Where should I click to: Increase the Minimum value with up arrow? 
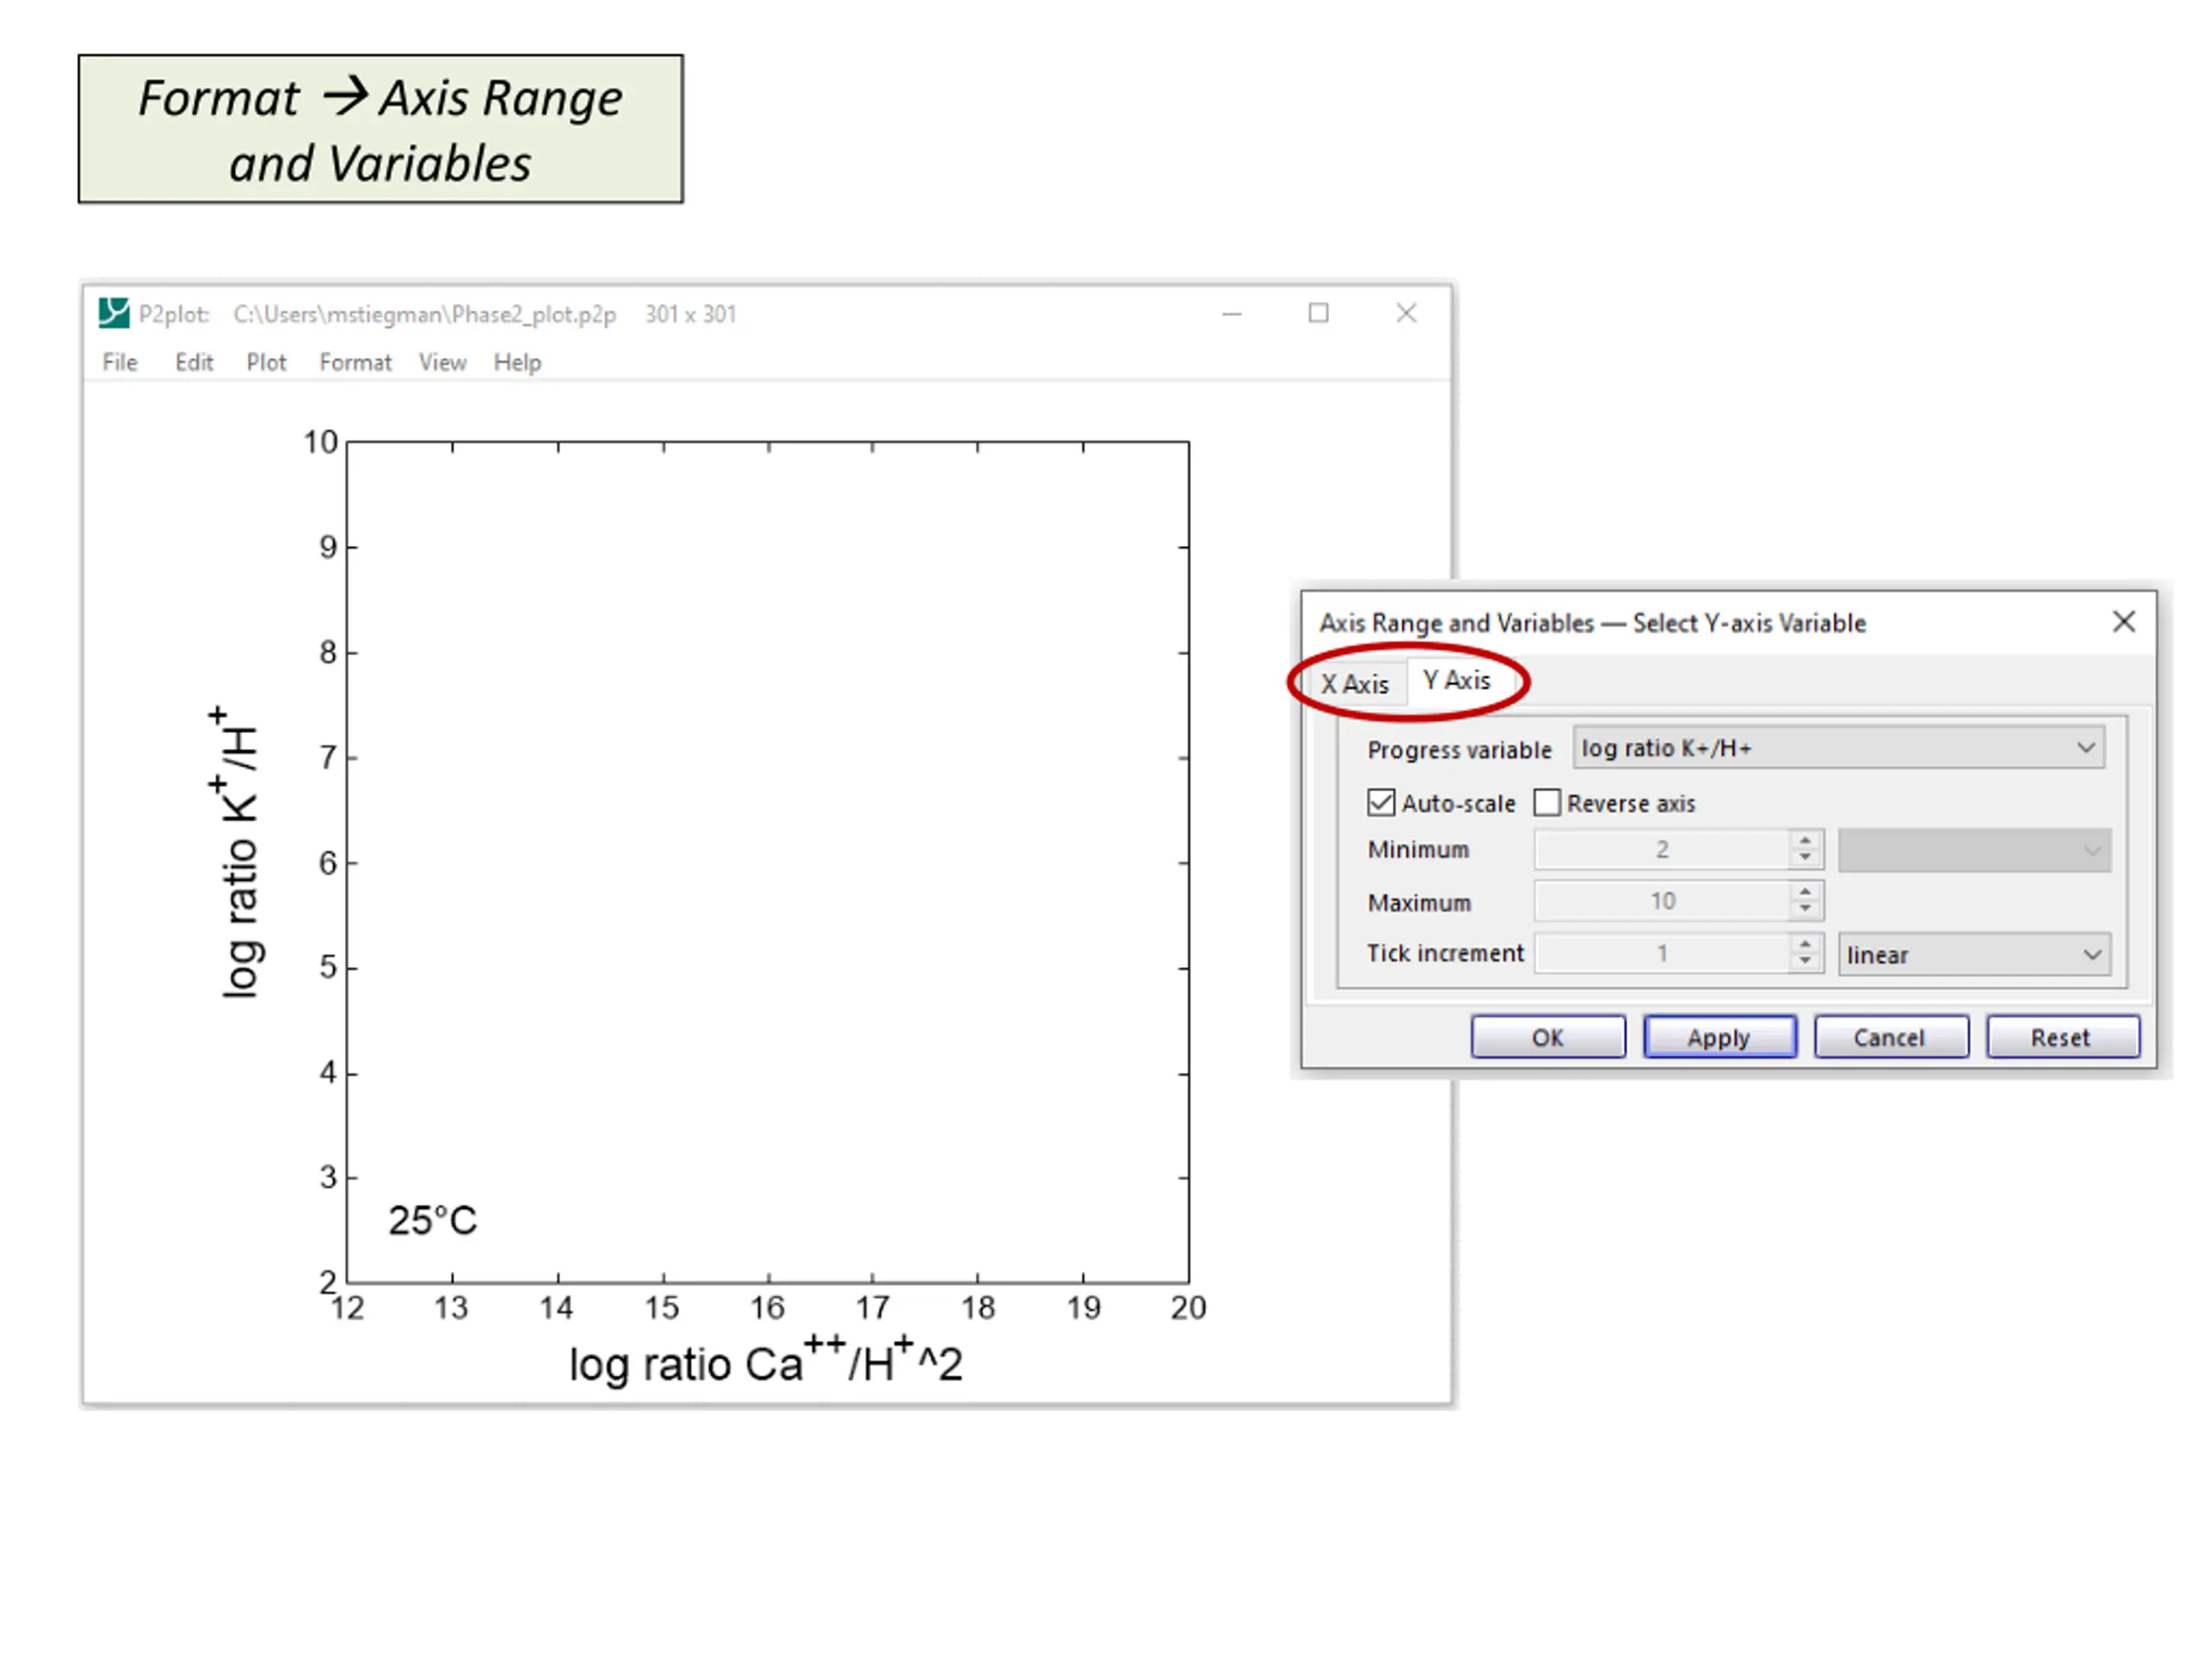tap(1804, 841)
